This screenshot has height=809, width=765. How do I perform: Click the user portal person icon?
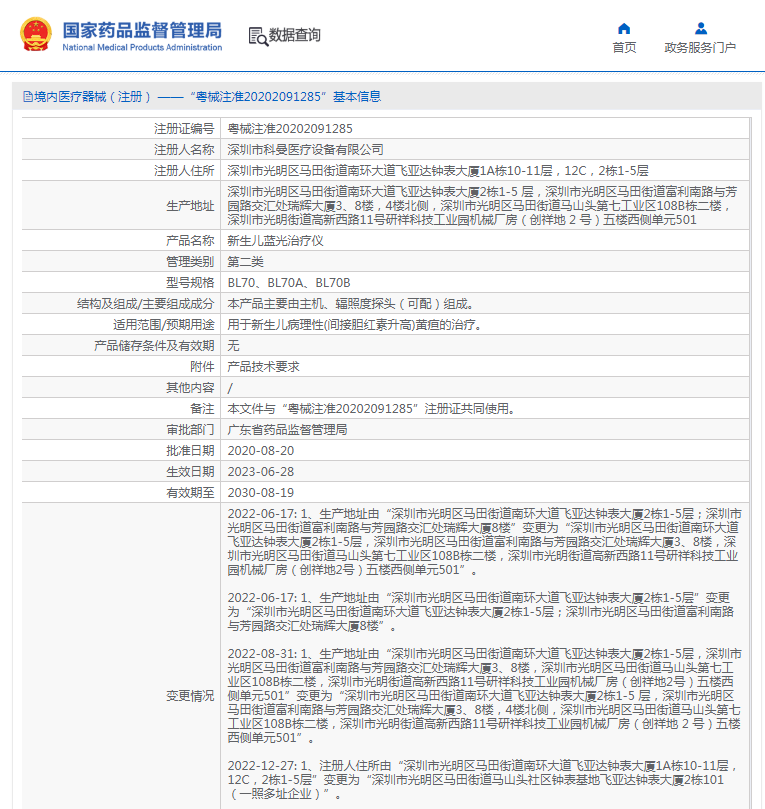click(x=701, y=28)
